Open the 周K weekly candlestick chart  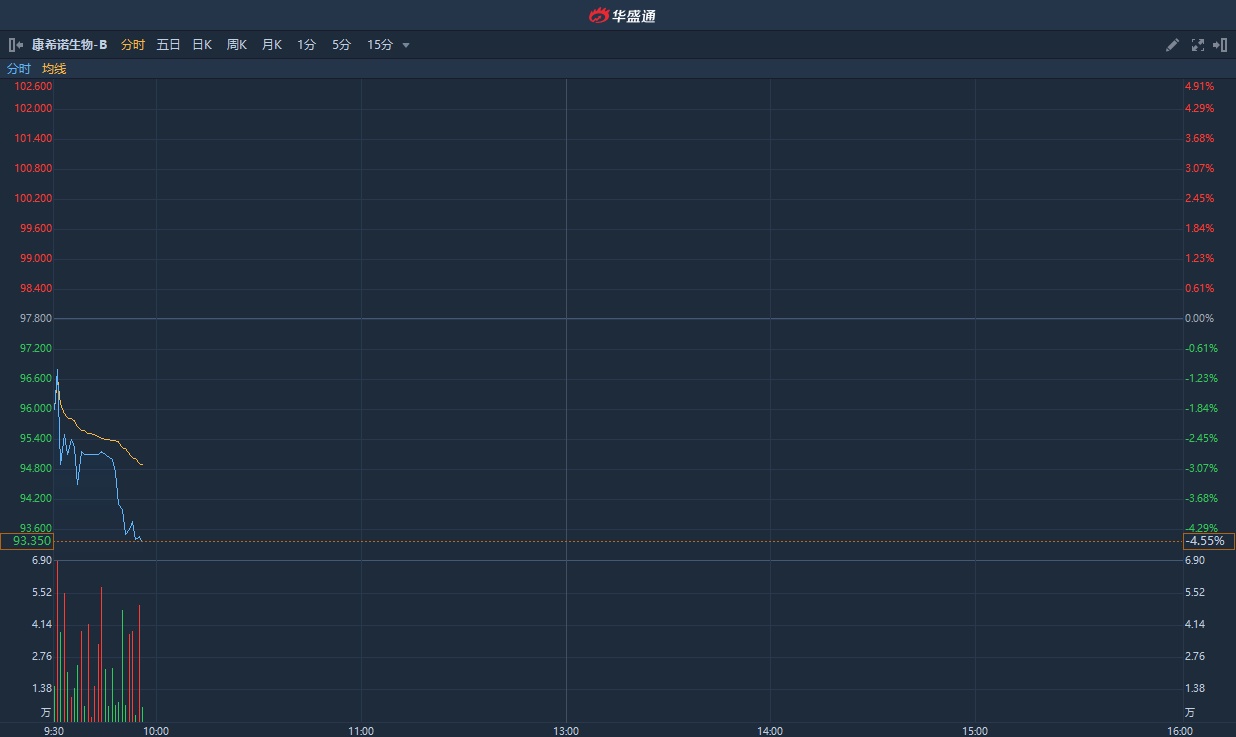237,45
